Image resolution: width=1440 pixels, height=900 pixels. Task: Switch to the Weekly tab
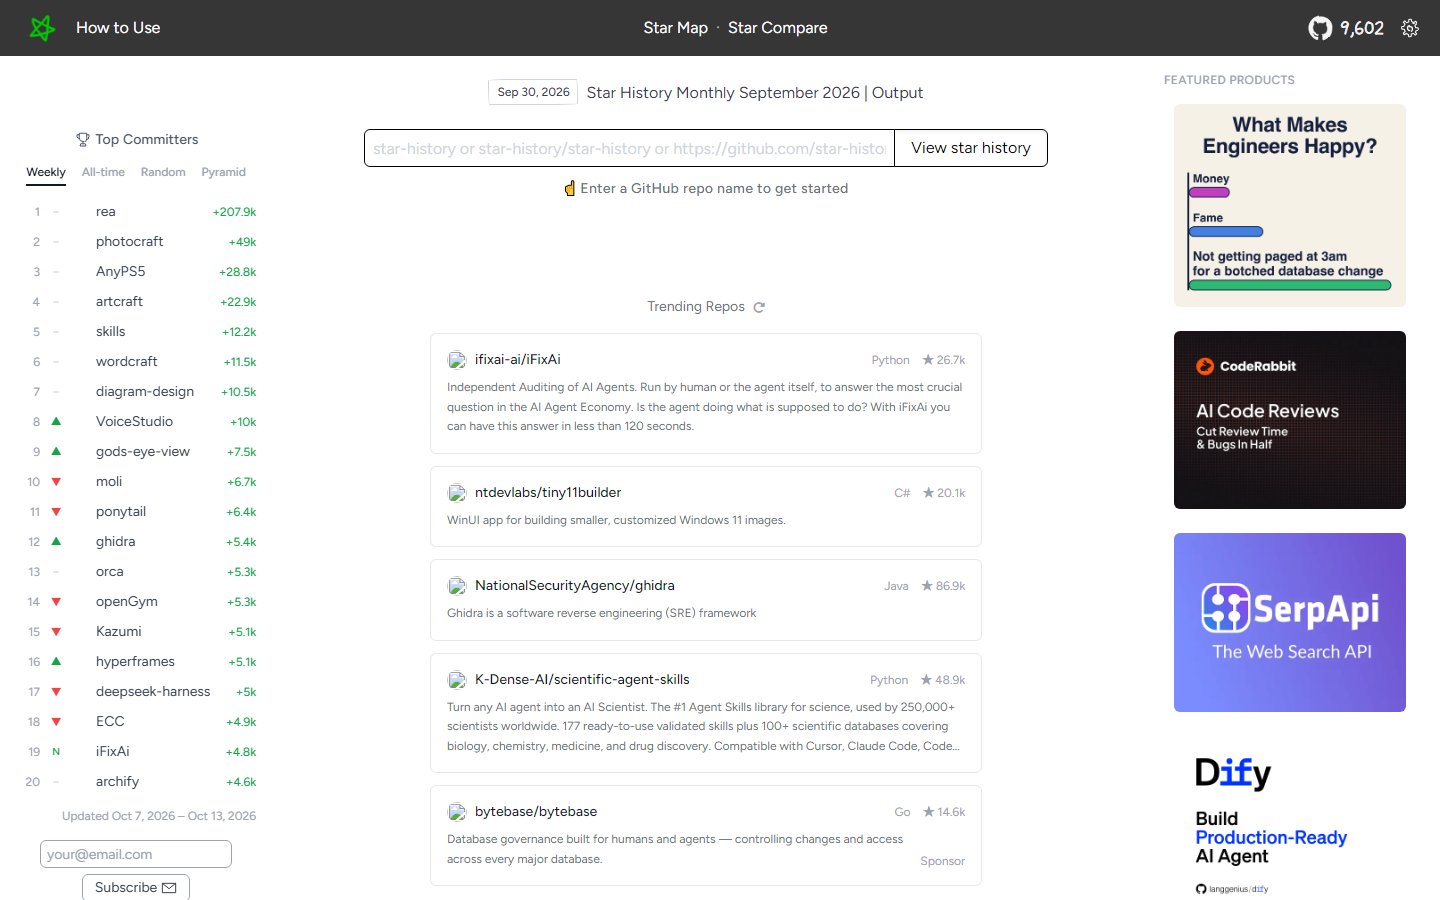tap(46, 172)
